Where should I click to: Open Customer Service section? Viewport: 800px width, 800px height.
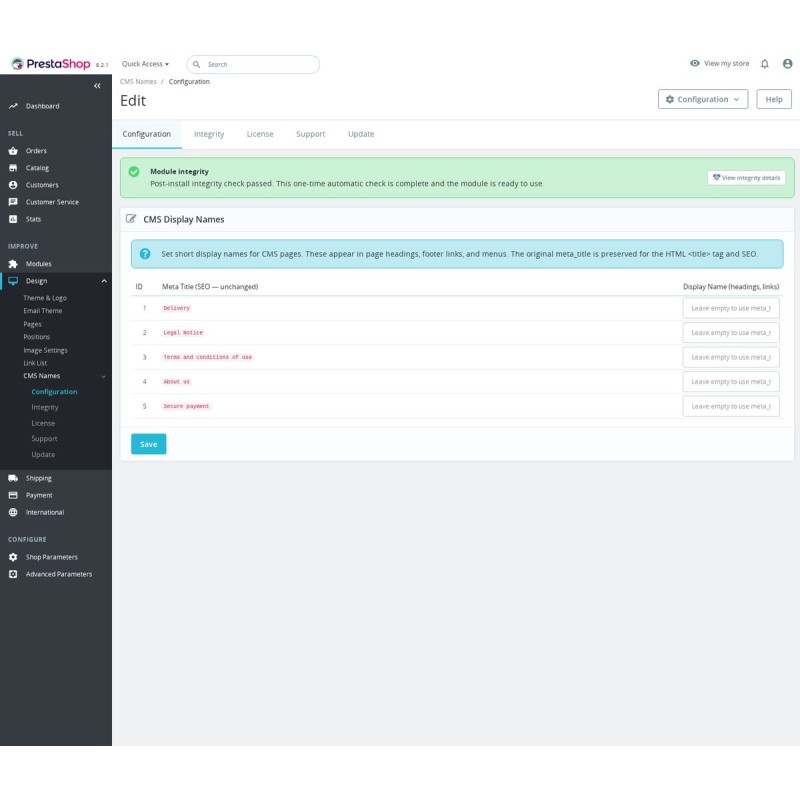point(52,202)
